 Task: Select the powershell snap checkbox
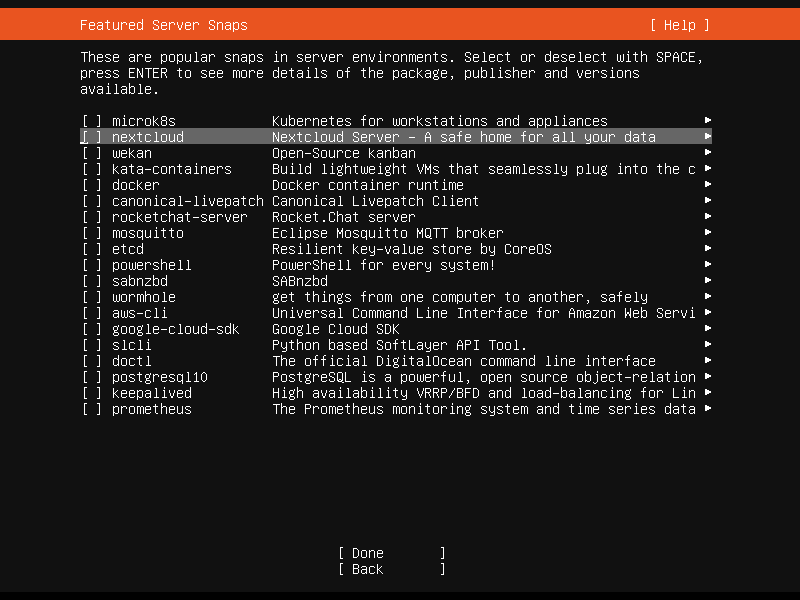[92, 265]
